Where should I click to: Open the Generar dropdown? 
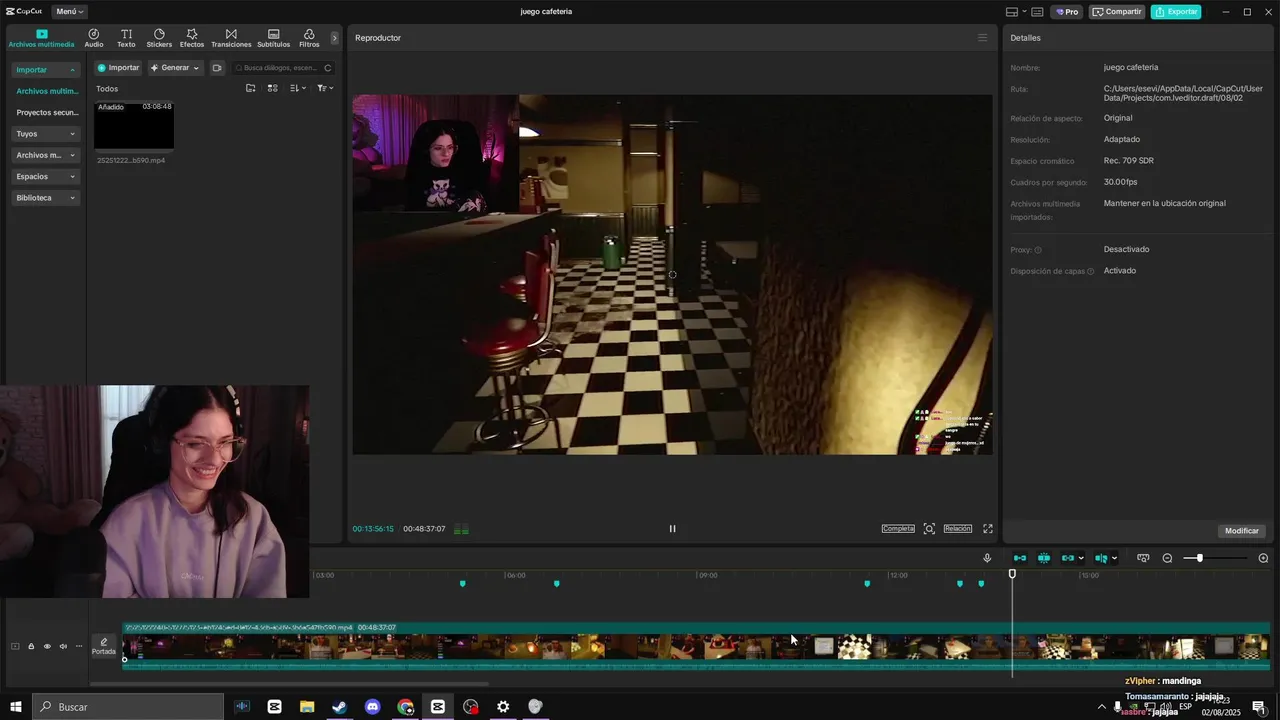click(175, 68)
